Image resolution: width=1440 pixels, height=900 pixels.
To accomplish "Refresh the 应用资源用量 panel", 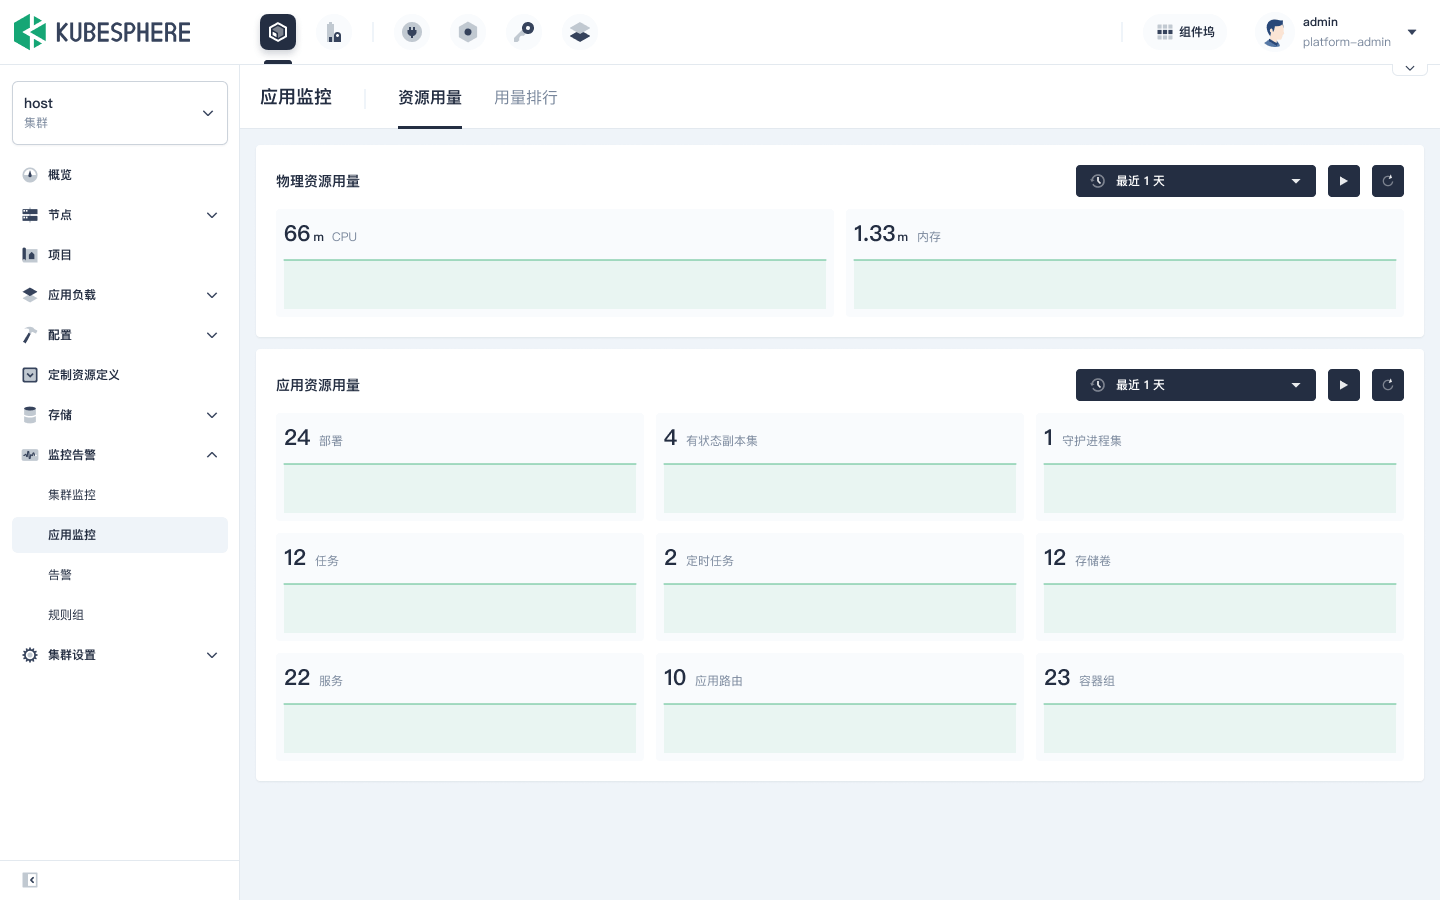I will [x=1388, y=385].
